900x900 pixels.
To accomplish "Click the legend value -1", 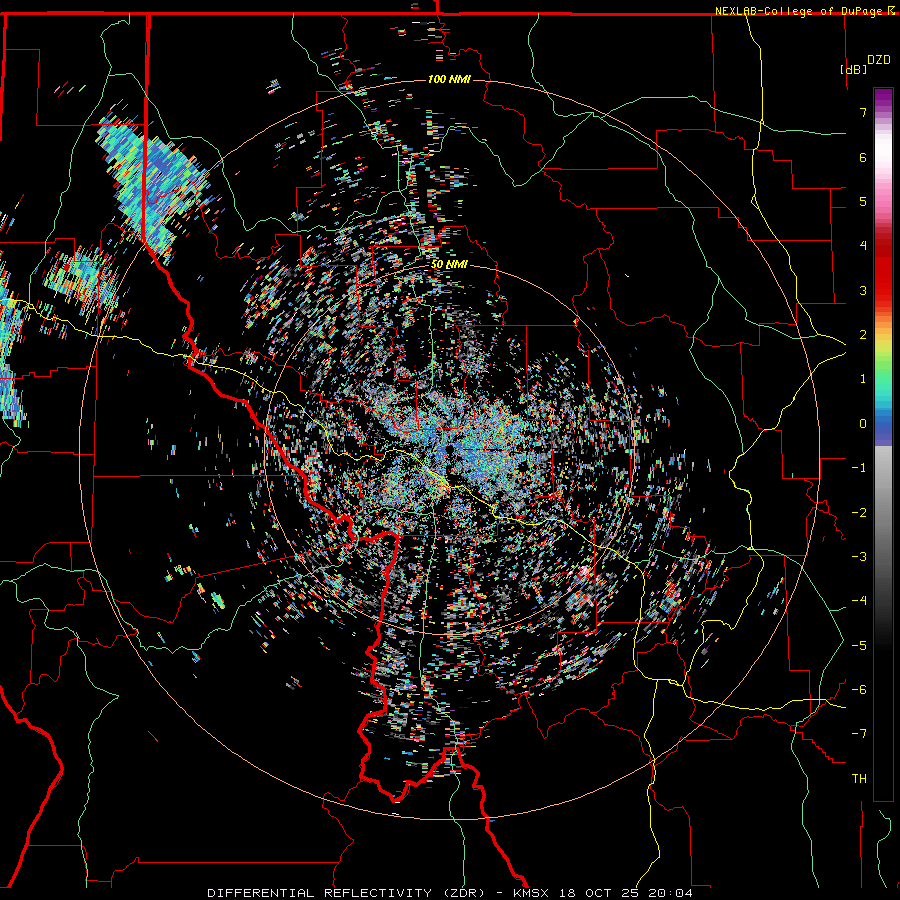I will tap(859, 468).
